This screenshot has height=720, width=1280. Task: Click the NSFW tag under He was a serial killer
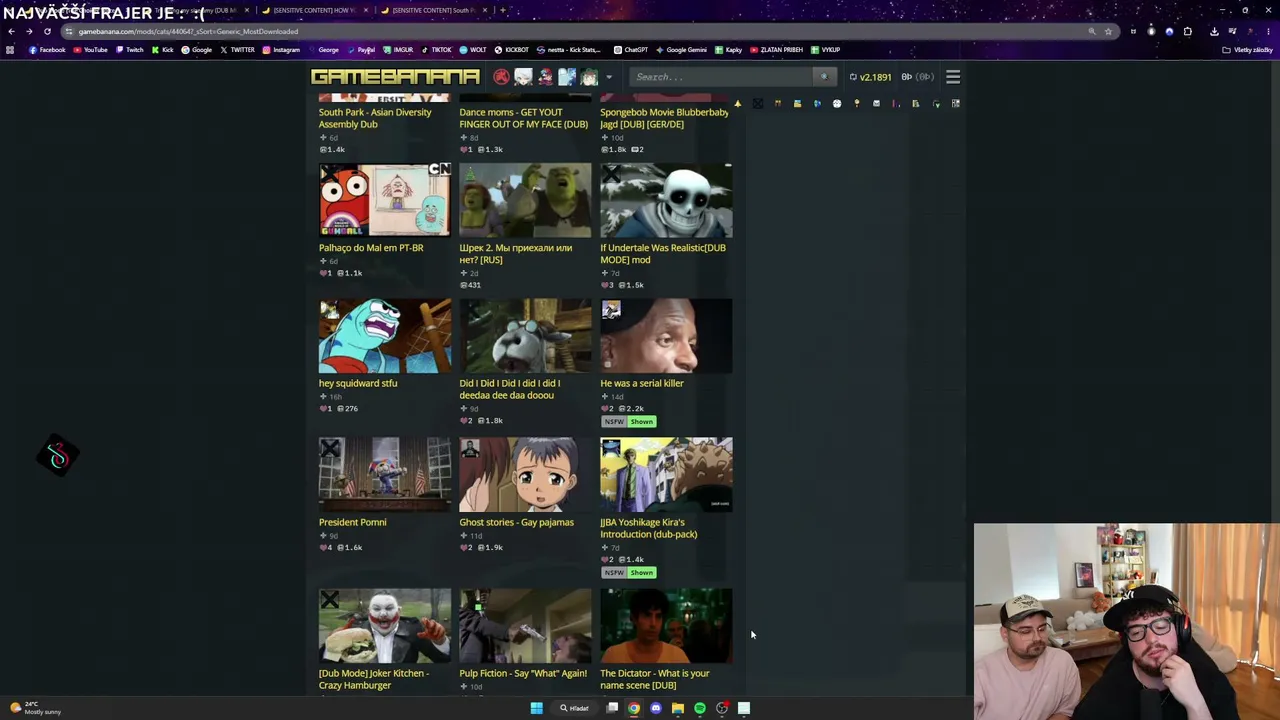pyautogui.click(x=614, y=422)
